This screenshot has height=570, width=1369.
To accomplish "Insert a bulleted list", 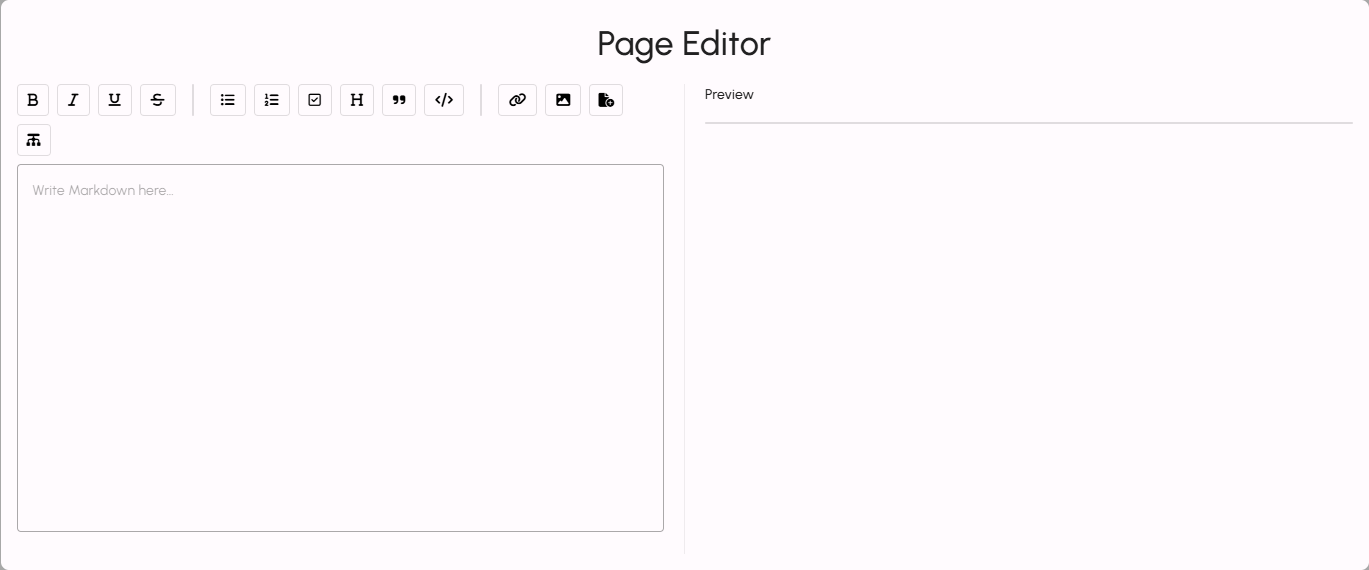I will [228, 100].
